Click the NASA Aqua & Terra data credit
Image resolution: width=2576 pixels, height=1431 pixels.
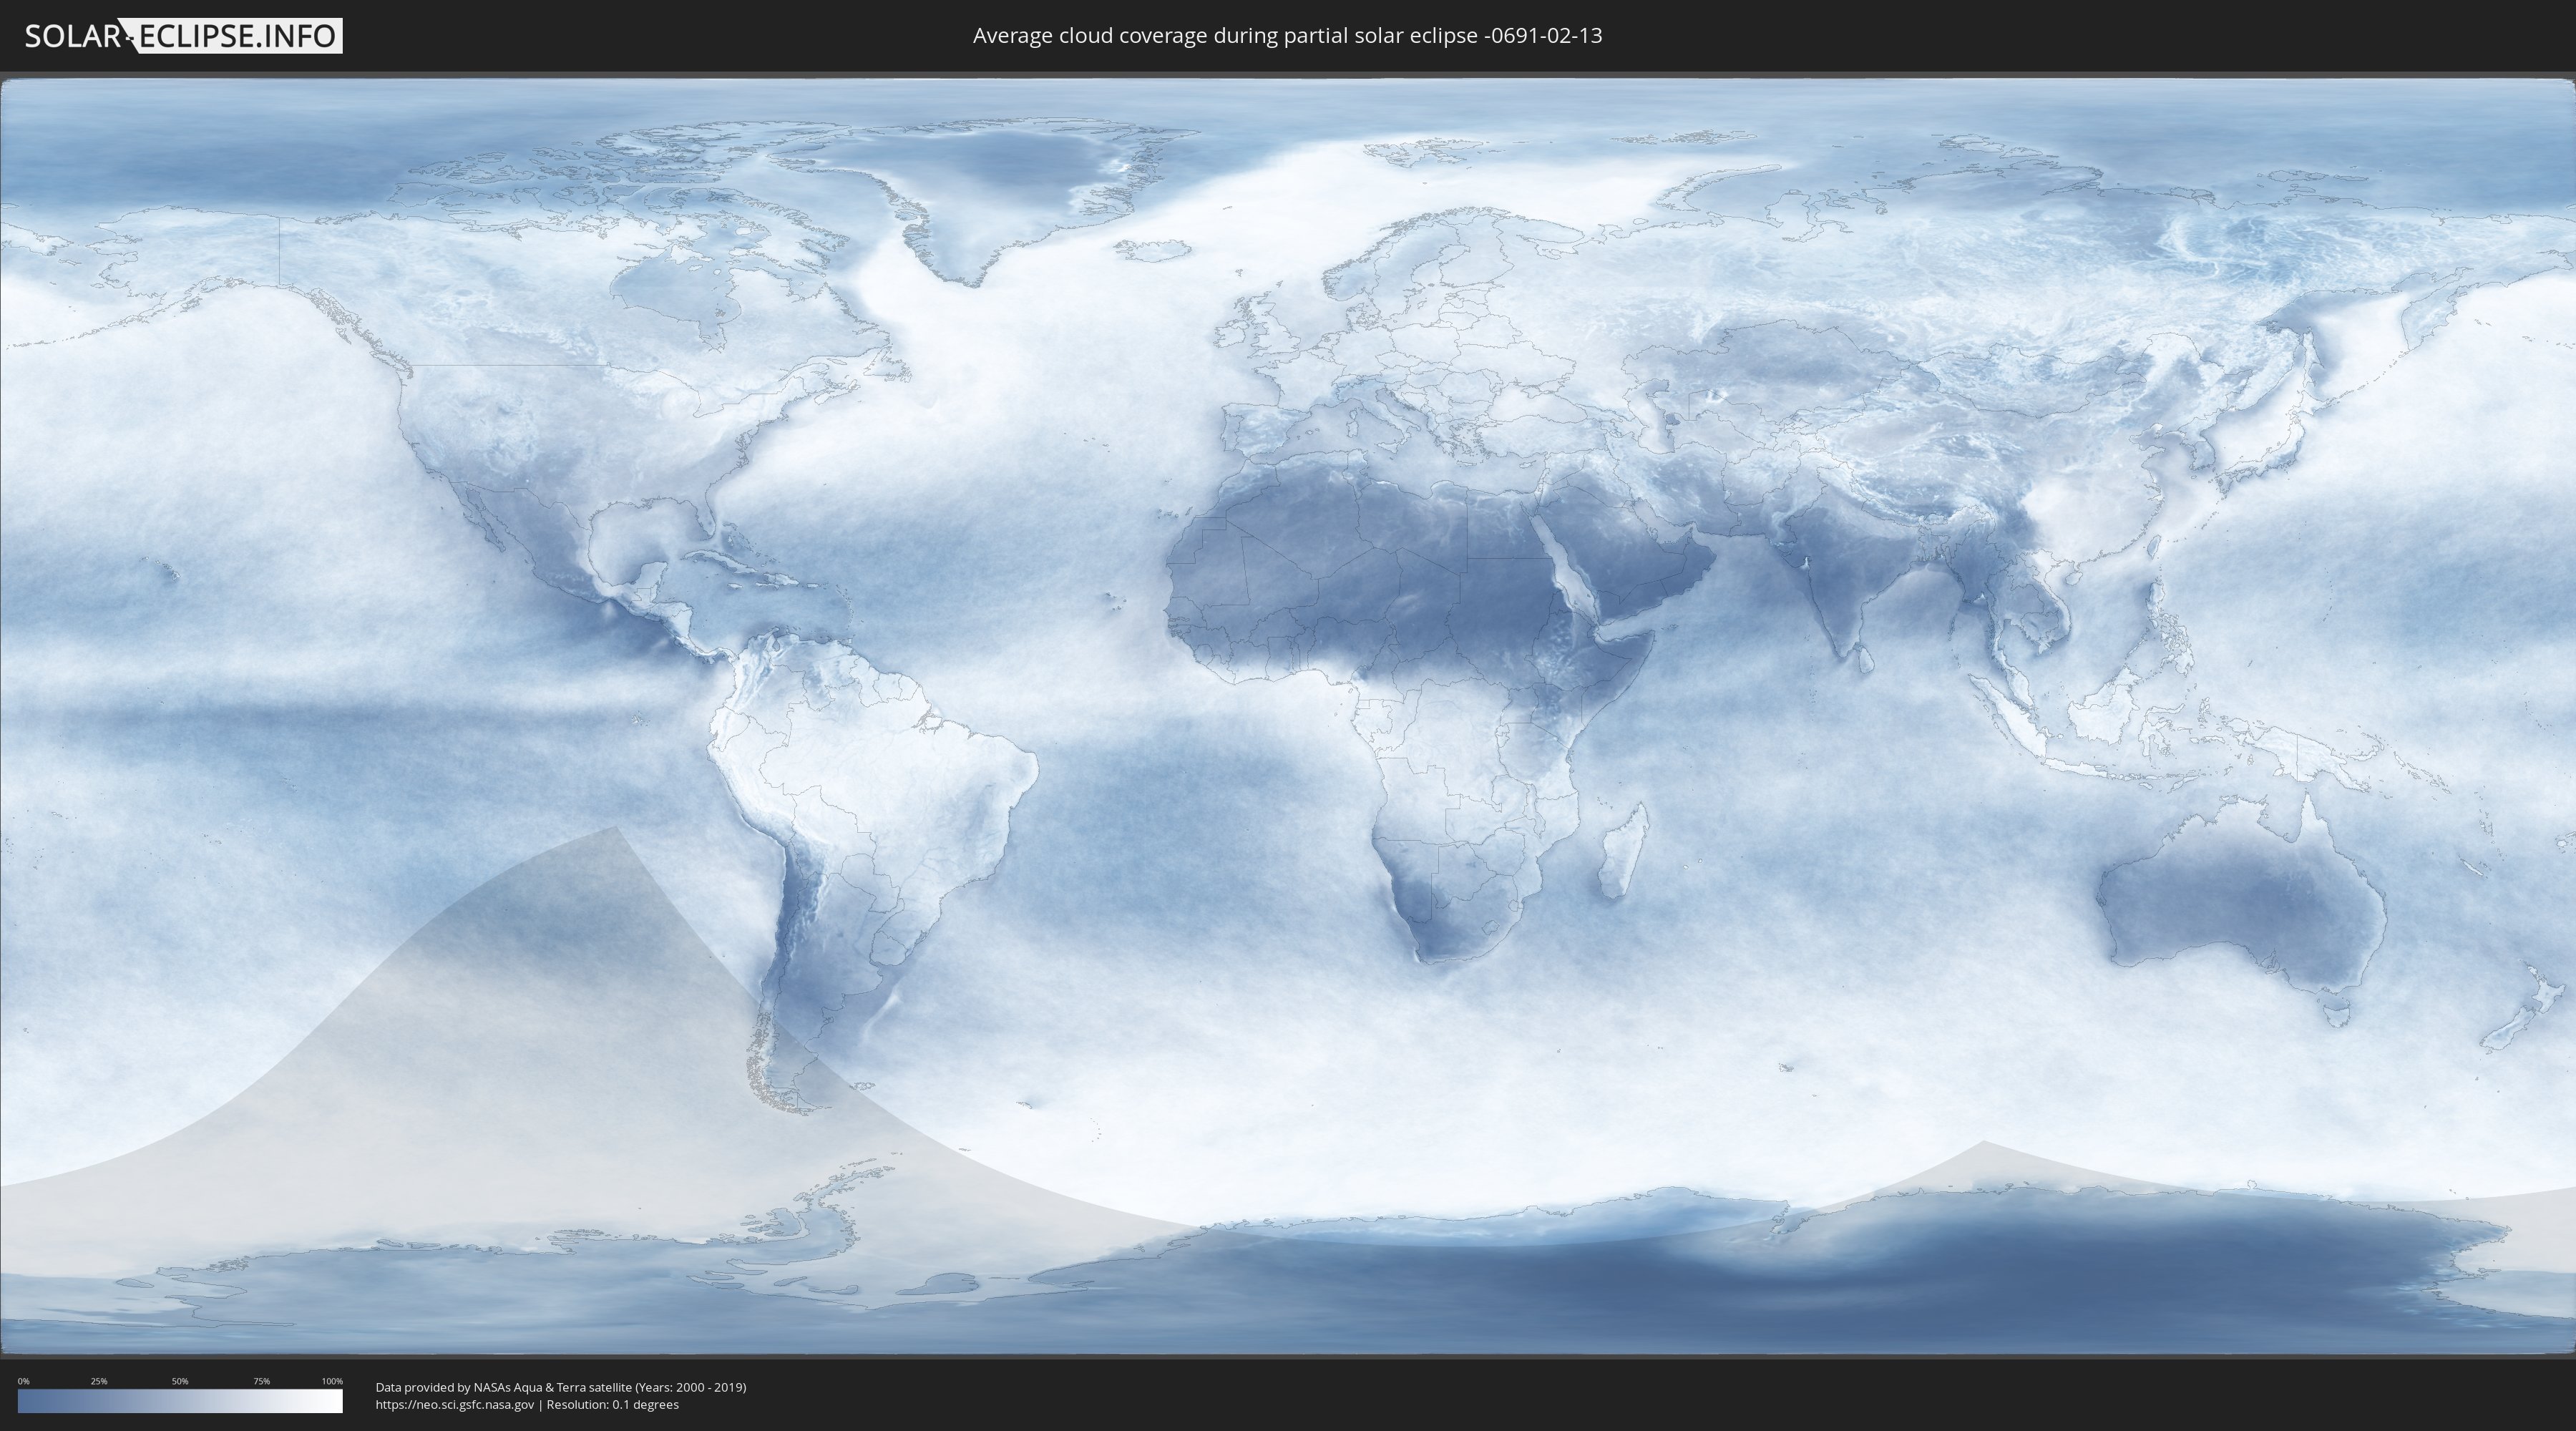coord(561,1387)
